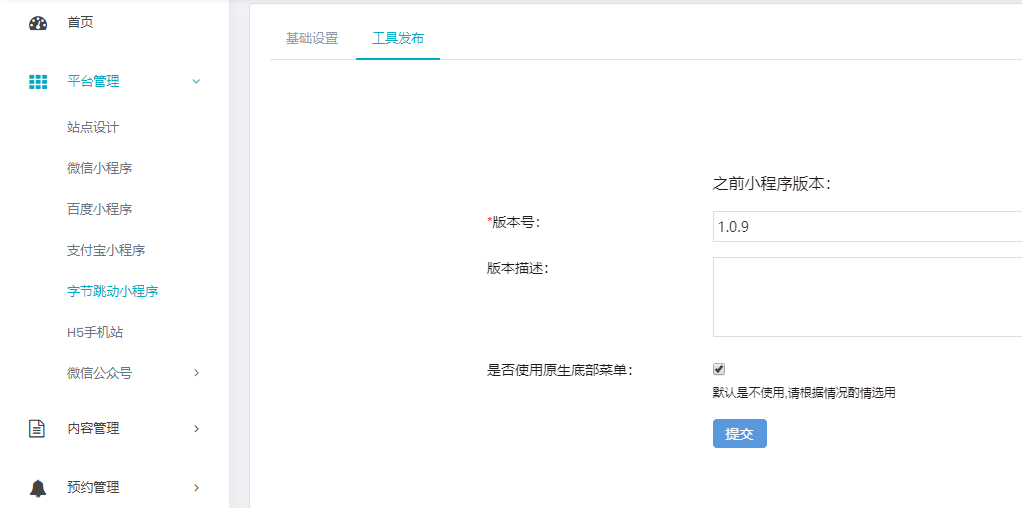1022x508 pixels.
Task: Click the grid icon next to 平台管理
Action: (38, 82)
